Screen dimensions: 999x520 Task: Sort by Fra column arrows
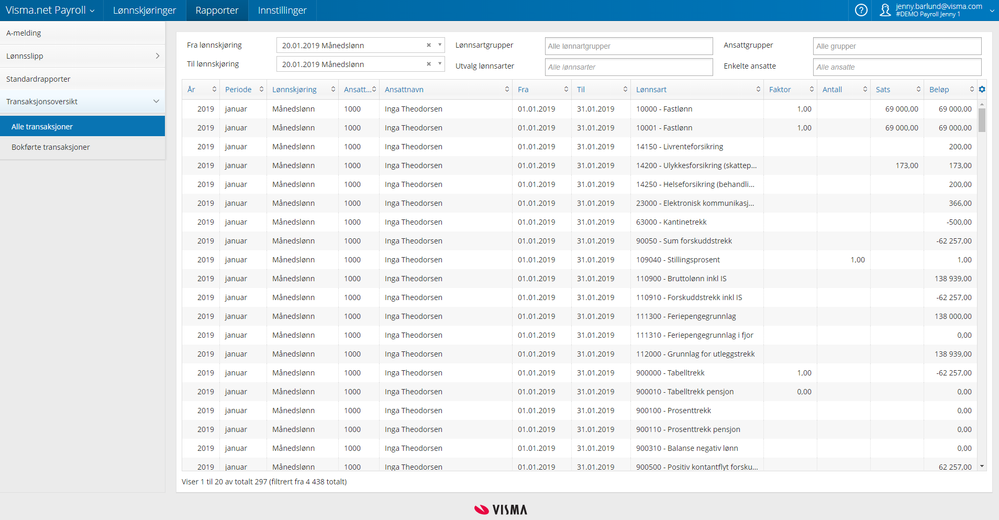pos(566,89)
